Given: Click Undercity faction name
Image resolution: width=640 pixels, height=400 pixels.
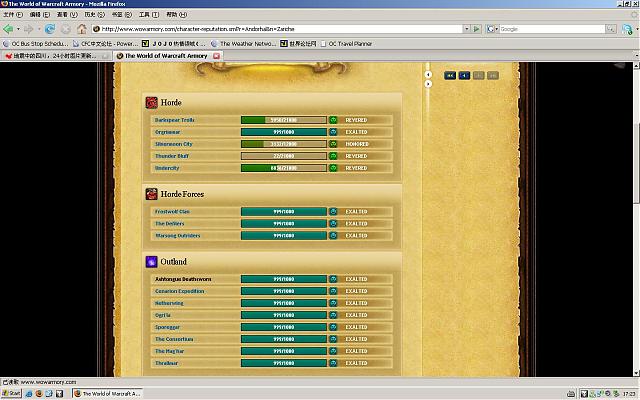Looking at the screenshot, I should click(167, 168).
